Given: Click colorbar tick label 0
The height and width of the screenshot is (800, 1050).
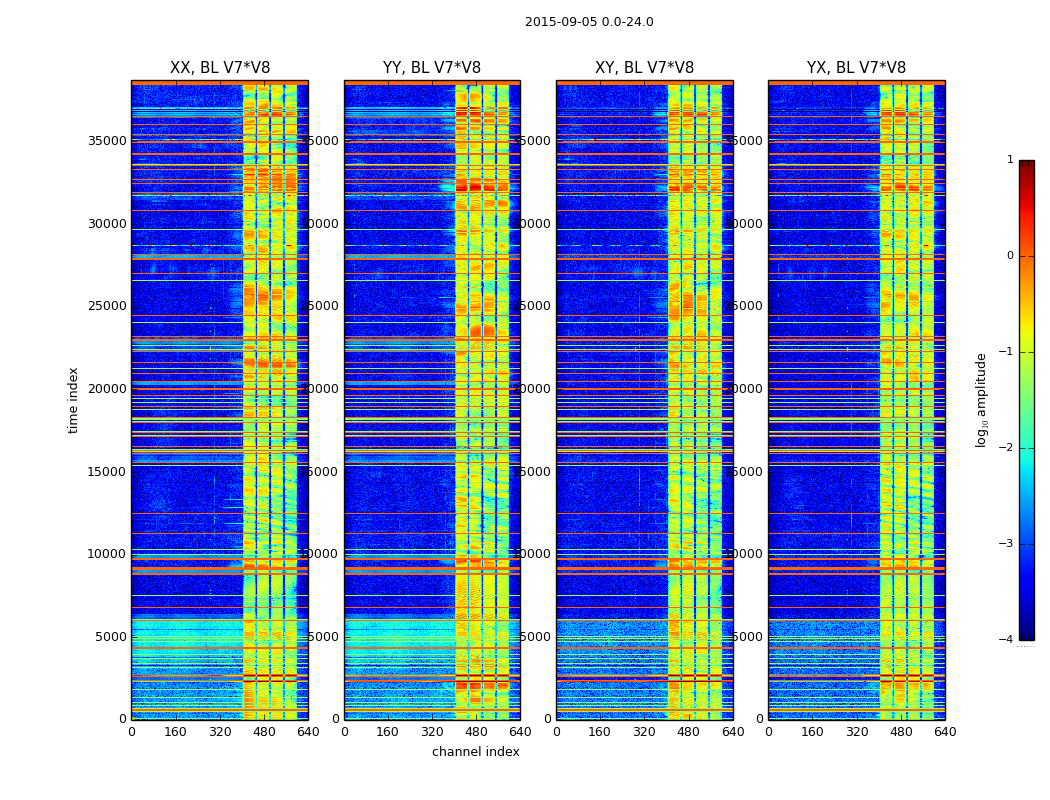Looking at the screenshot, I should point(1010,256).
